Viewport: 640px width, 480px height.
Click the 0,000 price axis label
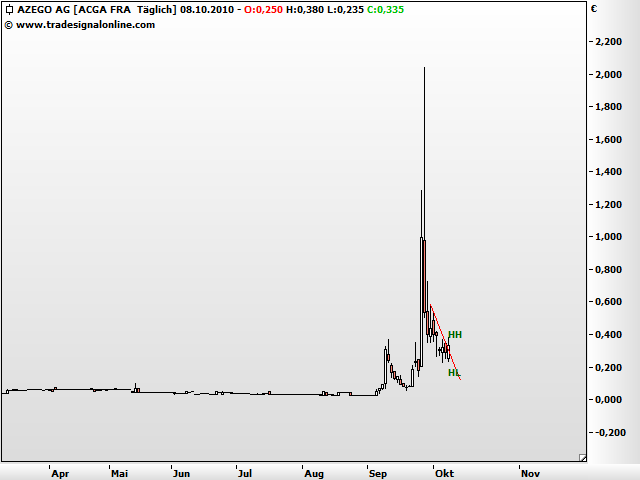point(609,400)
